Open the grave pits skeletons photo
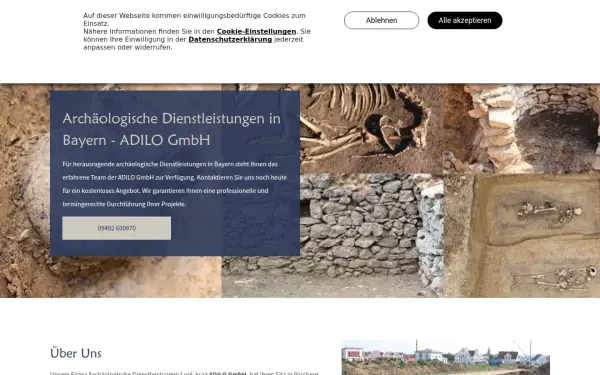The image size is (600, 375). point(522,236)
